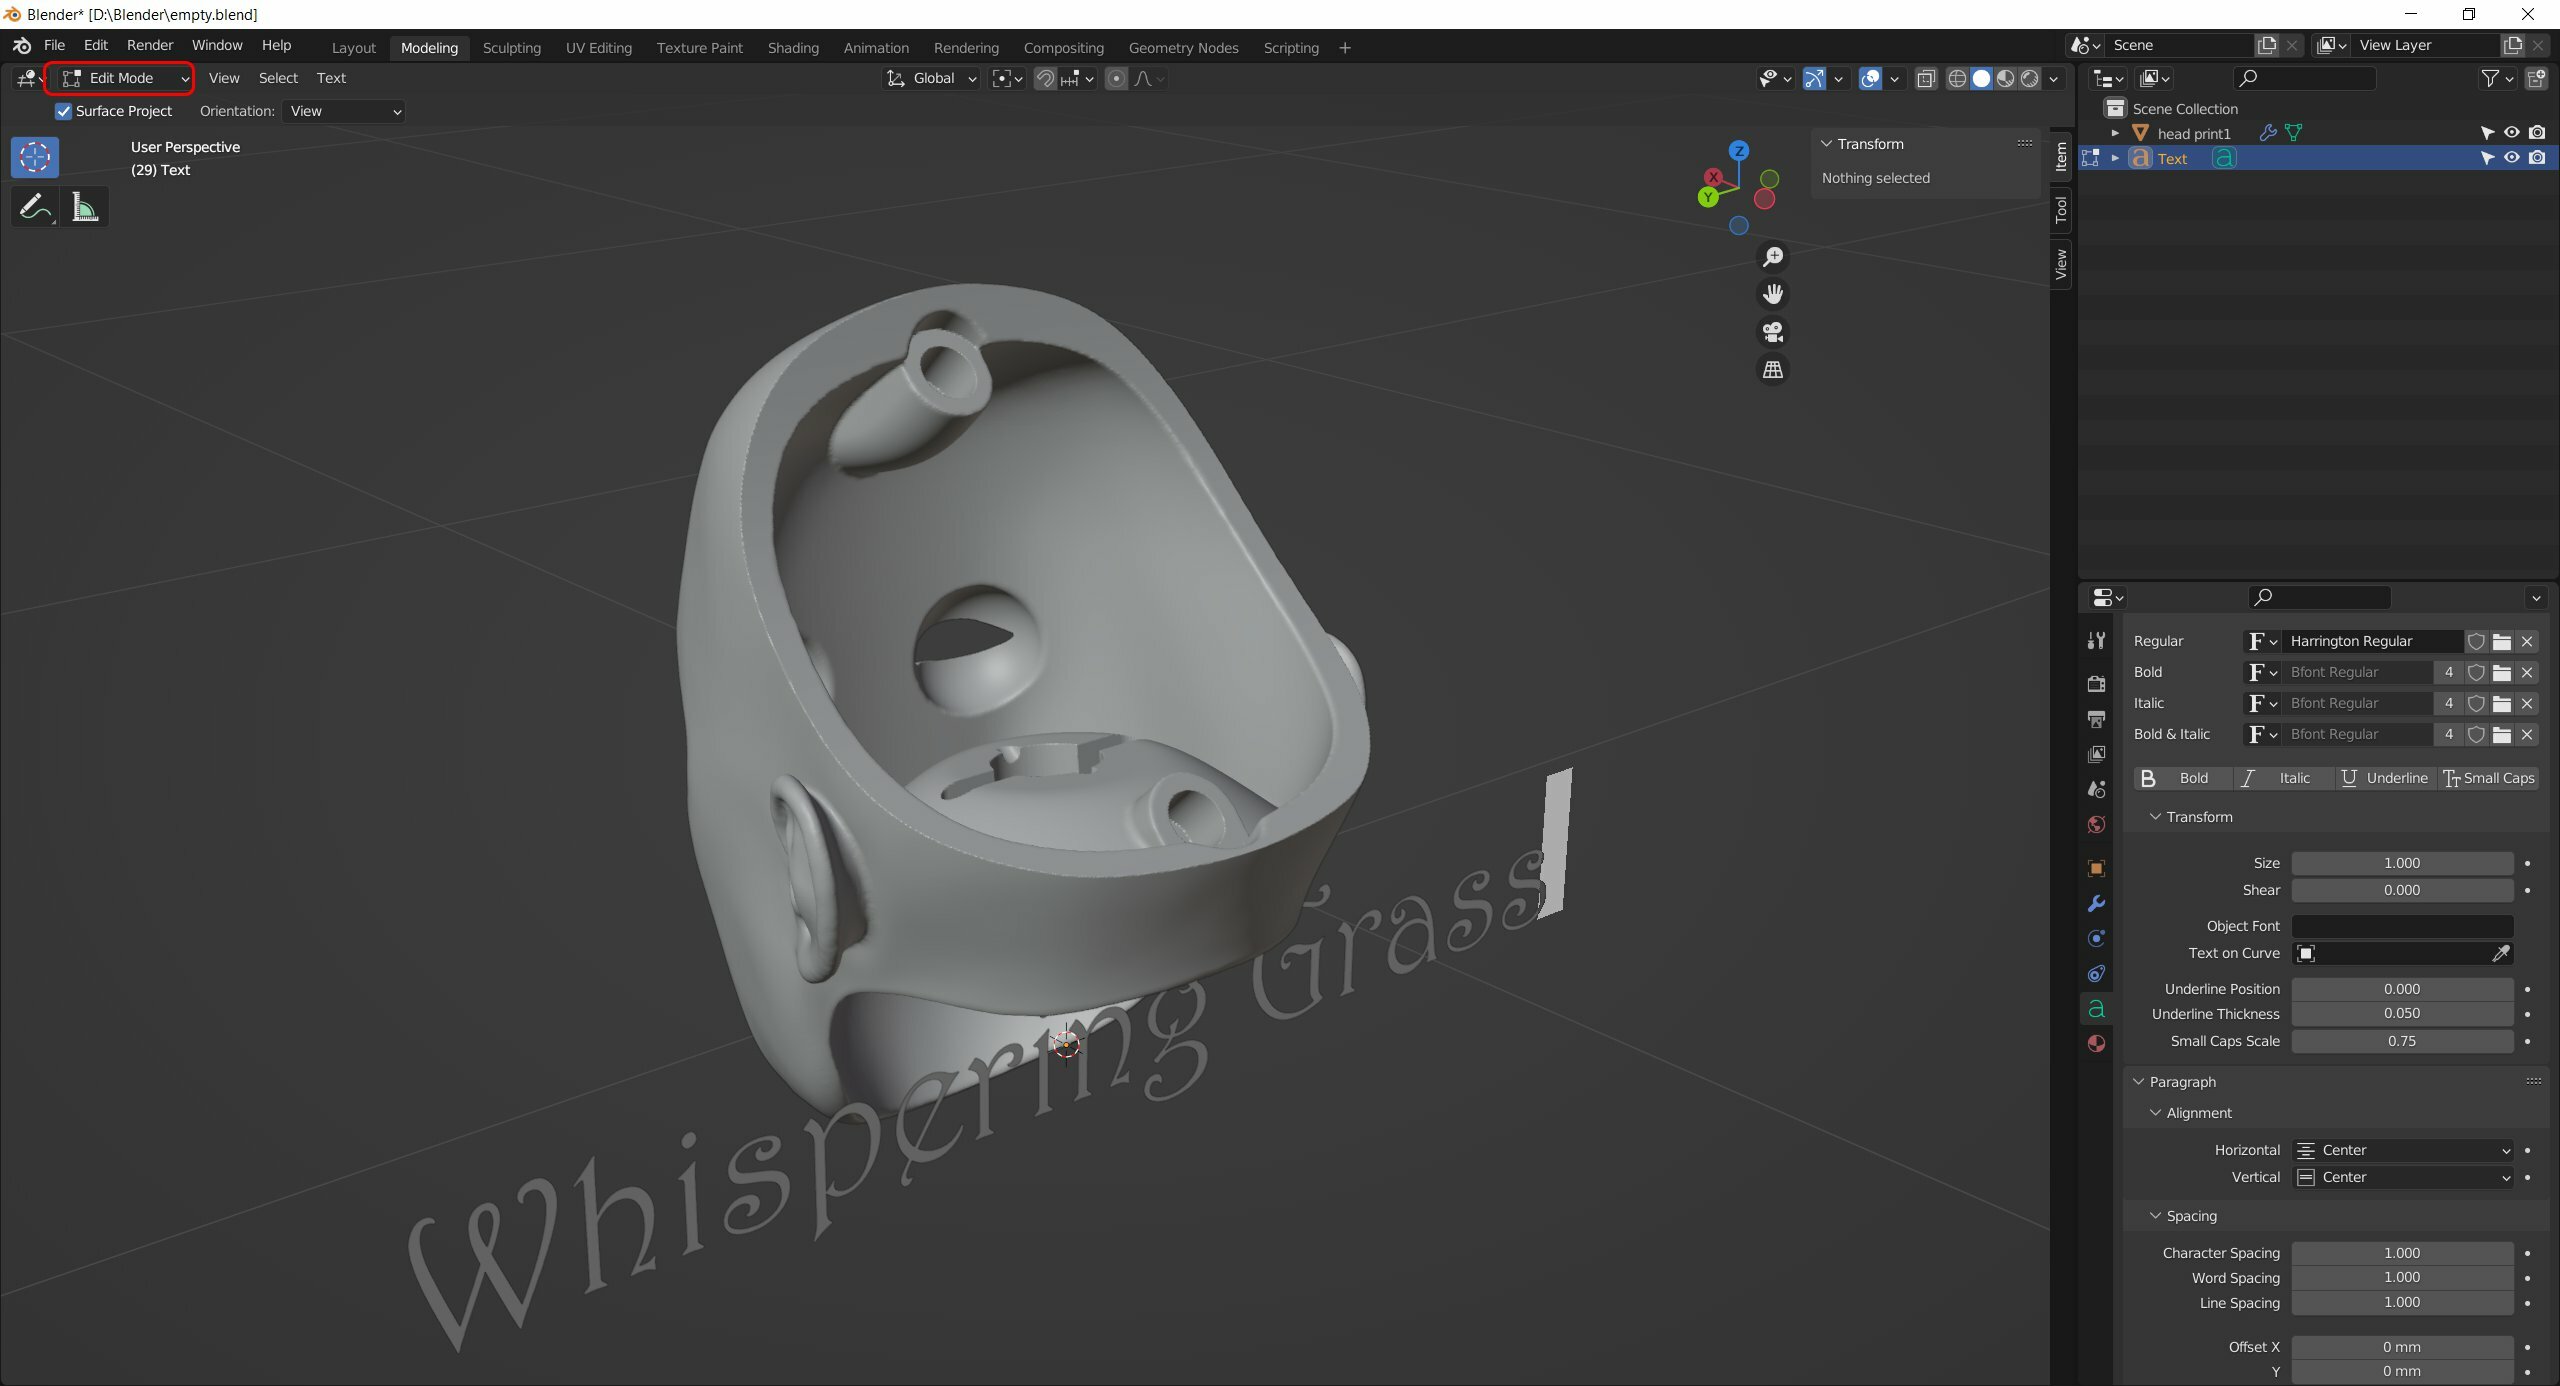
Task: Open the Render menu
Action: (x=150, y=45)
